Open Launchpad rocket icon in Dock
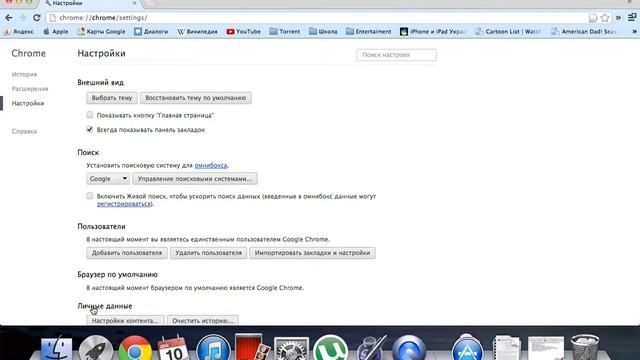The width and height of the screenshot is (640, 360). coord(96,348)
